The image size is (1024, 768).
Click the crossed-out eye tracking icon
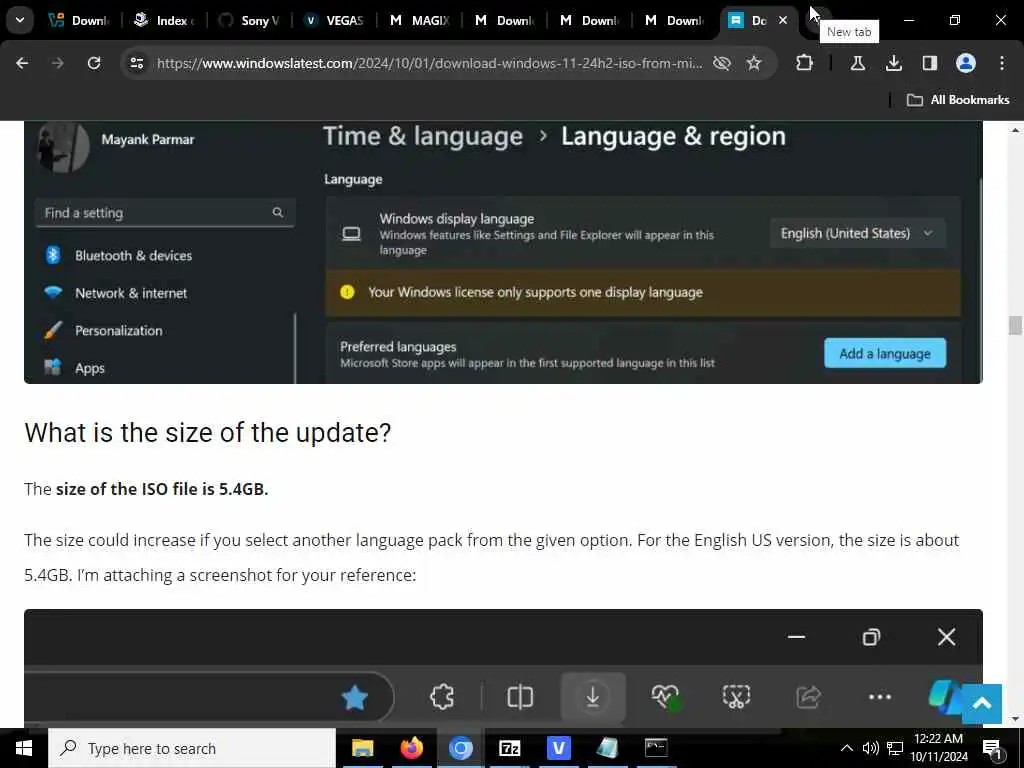[x=722, y=63]
